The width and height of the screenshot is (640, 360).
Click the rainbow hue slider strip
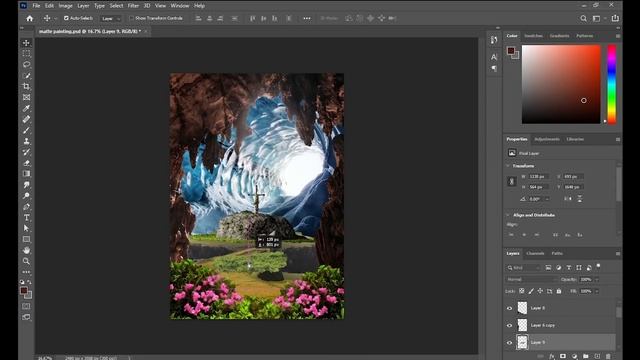[611, 84]
